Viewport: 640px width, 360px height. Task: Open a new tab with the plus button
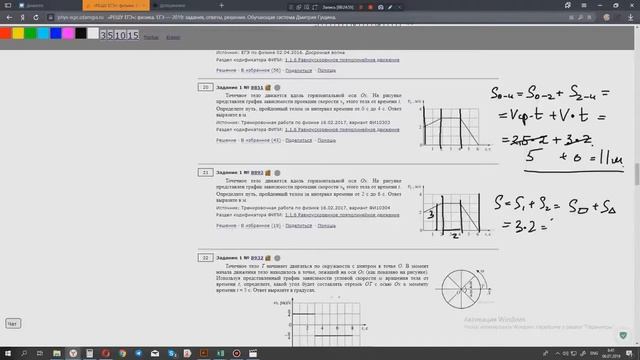click(x=222, y=6)
